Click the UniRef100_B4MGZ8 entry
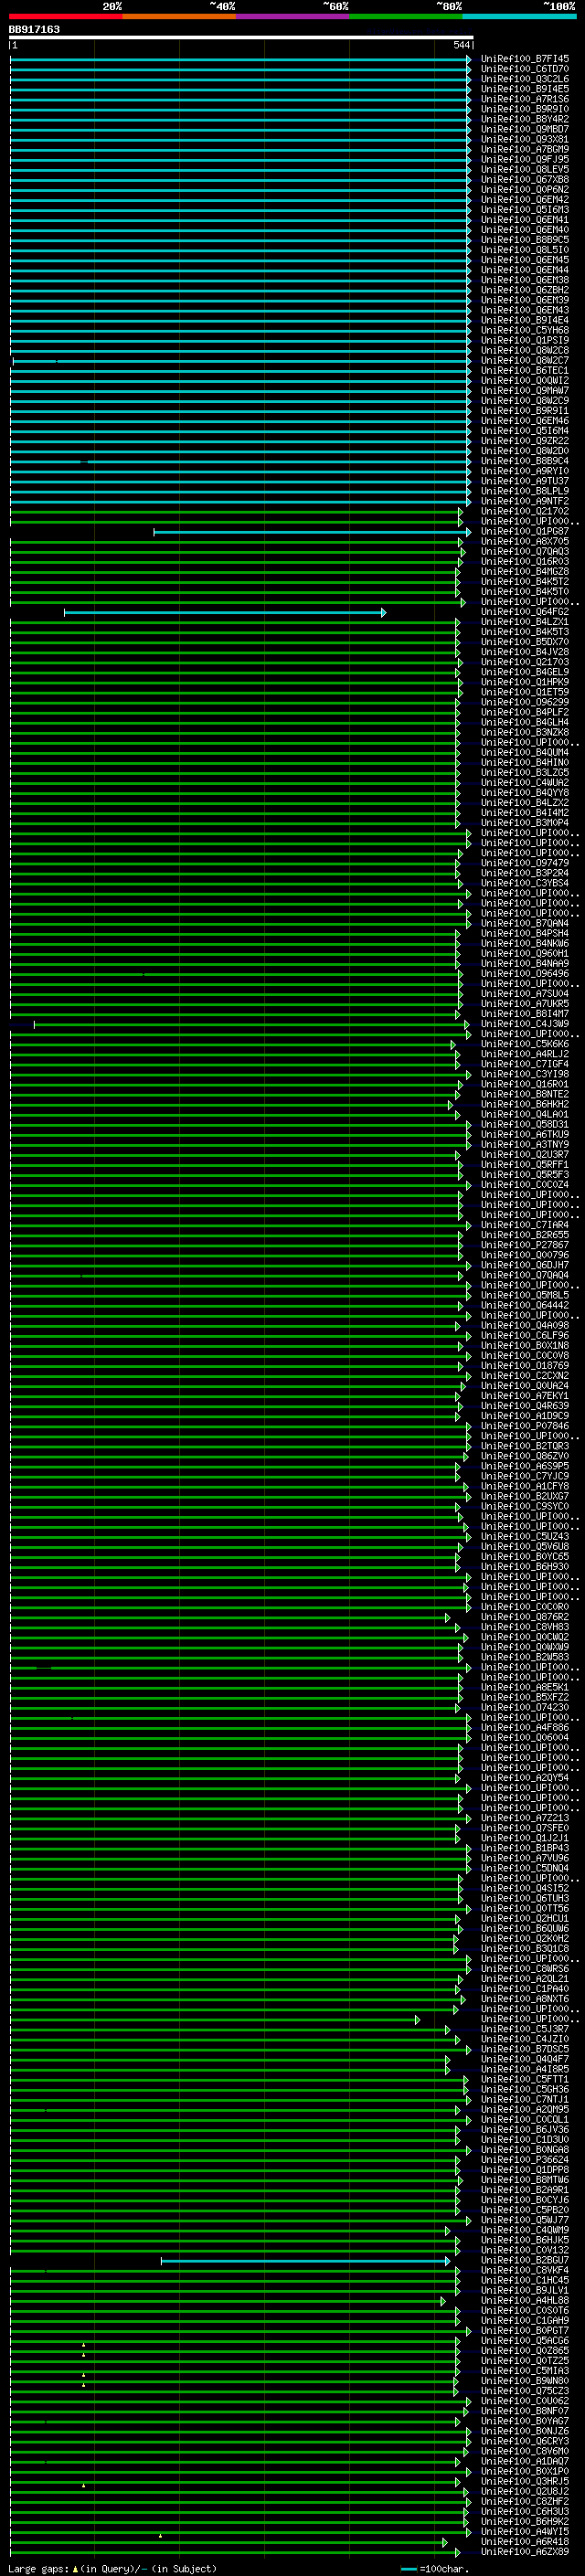The width and height of the screenshot is (585, 2576). pos(525,572)
